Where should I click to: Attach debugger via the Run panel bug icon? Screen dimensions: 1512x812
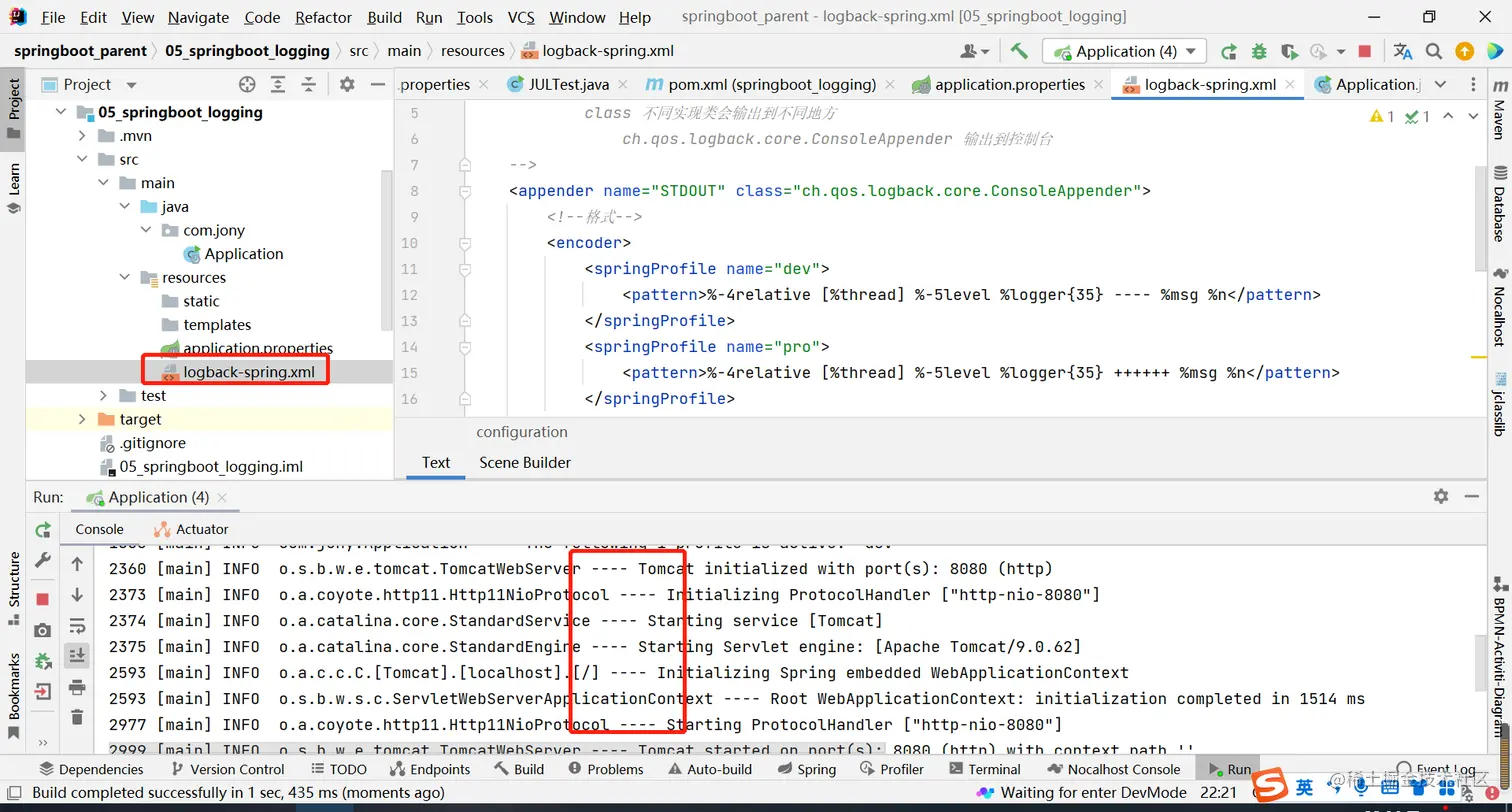[42, 661]
